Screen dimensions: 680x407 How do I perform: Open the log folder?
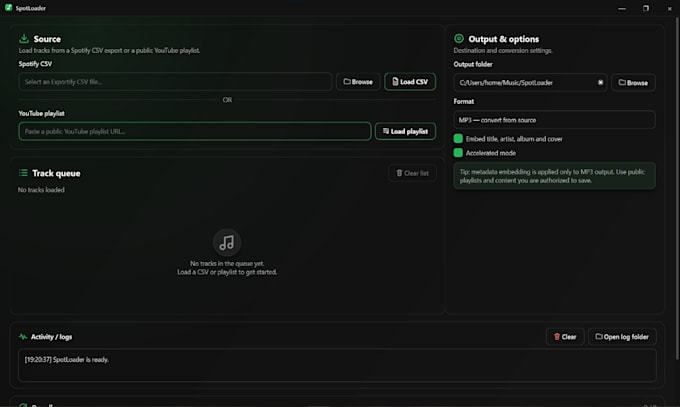pyautogui.click(x=622, y=337)
